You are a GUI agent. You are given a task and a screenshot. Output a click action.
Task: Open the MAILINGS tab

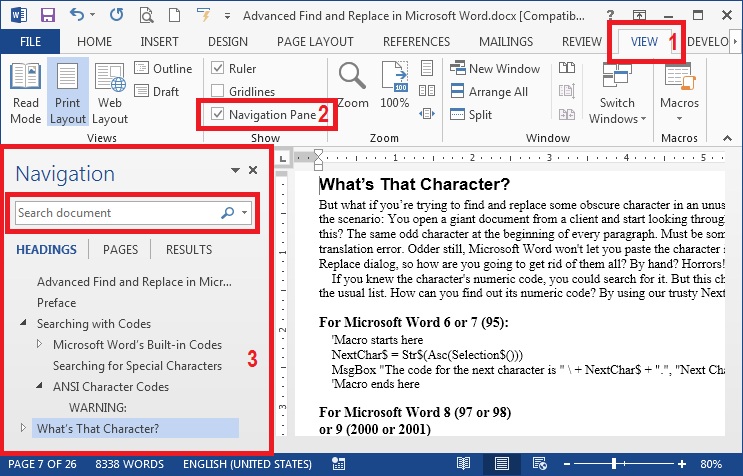pyautogui.click(x=506, y=42)
